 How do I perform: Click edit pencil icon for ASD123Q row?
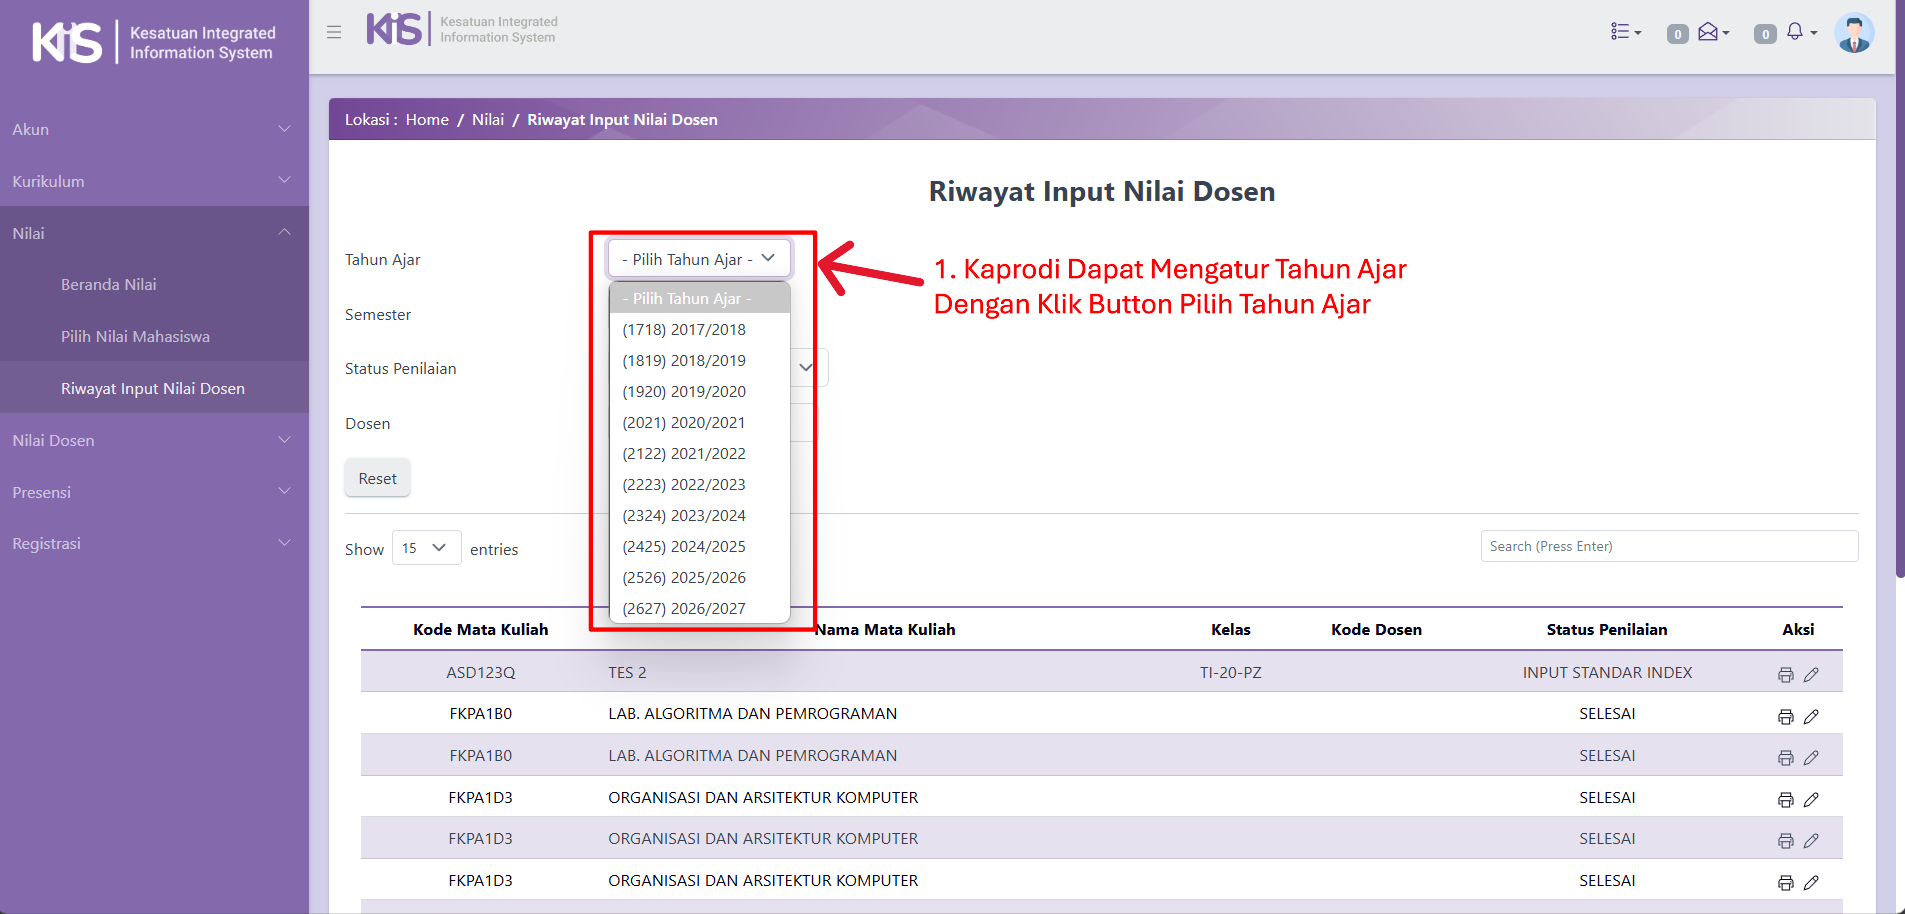tap(1811, 675)
